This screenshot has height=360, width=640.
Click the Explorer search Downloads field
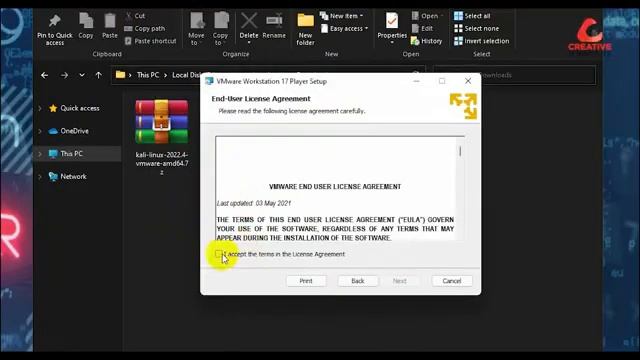515,75
